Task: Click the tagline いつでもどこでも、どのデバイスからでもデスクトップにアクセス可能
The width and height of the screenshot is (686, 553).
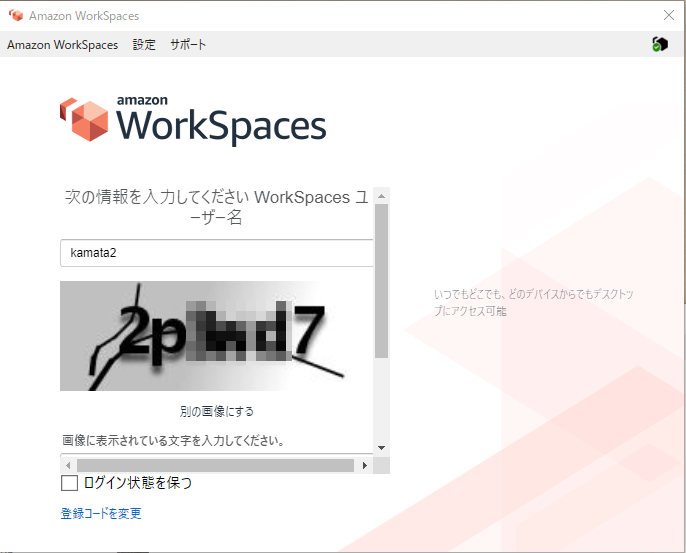Action: (534, 302)
